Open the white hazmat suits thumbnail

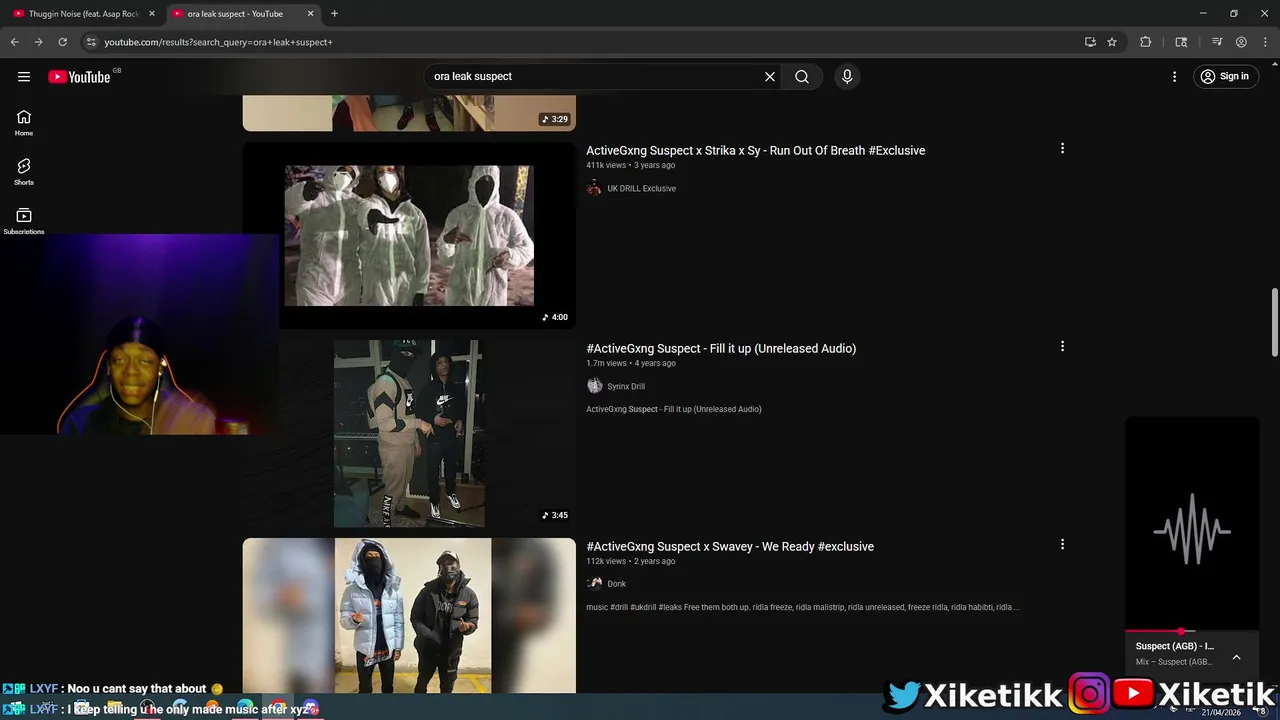pyautogui.click(x=409, y=235)
